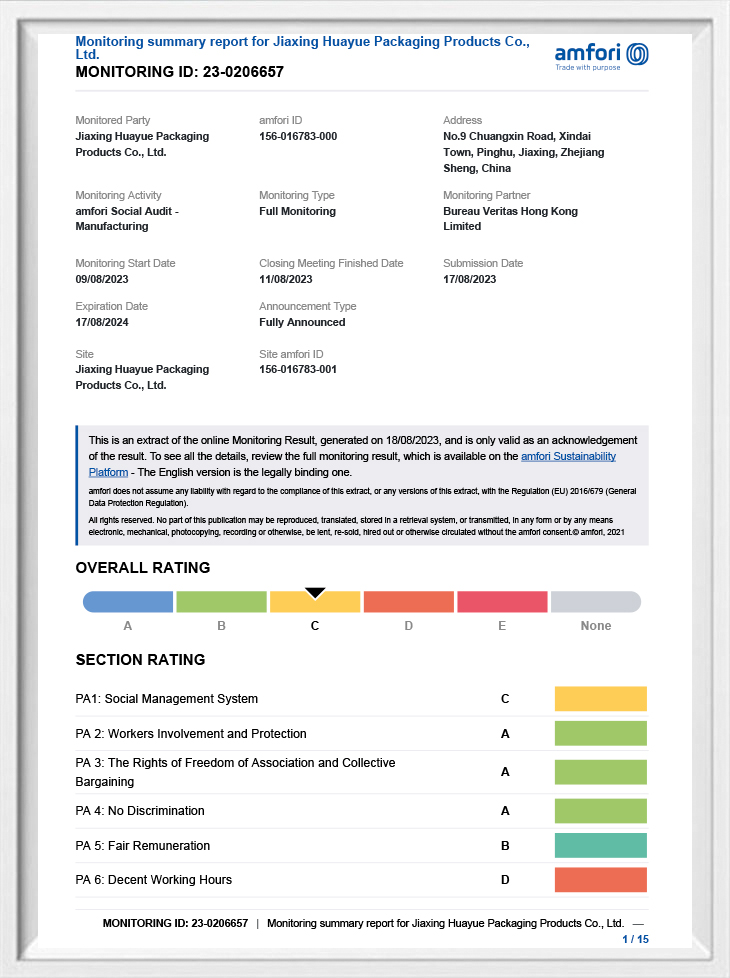Click the red E overall rating segment
The height and width of the screenshot is (978, 730).
pos(502,602)
